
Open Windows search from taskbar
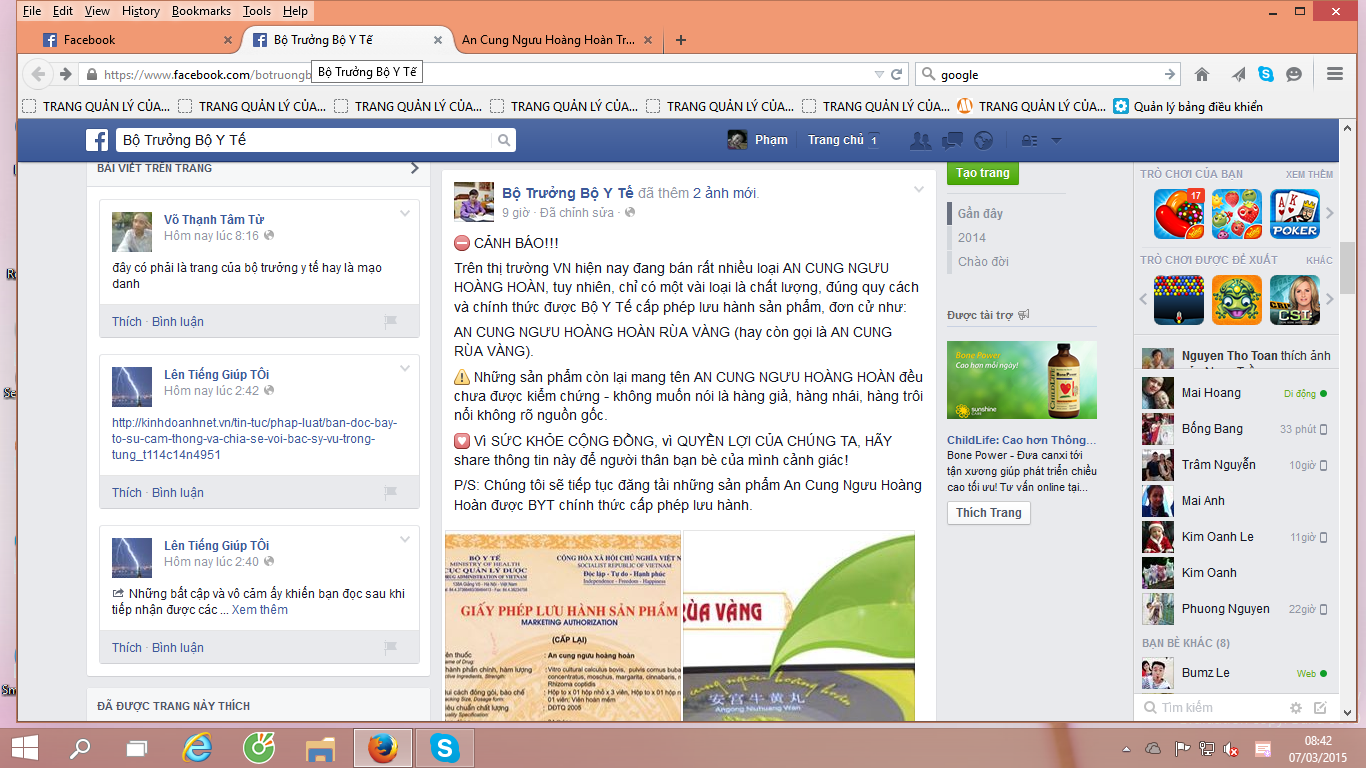pyautogui.click(x=79, y=748)
